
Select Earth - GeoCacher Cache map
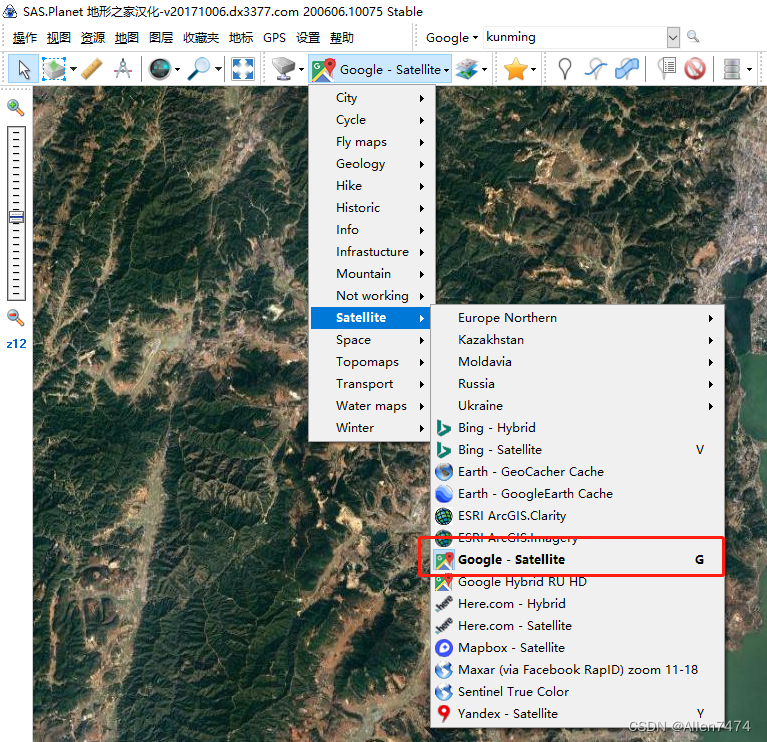point(578,472)
